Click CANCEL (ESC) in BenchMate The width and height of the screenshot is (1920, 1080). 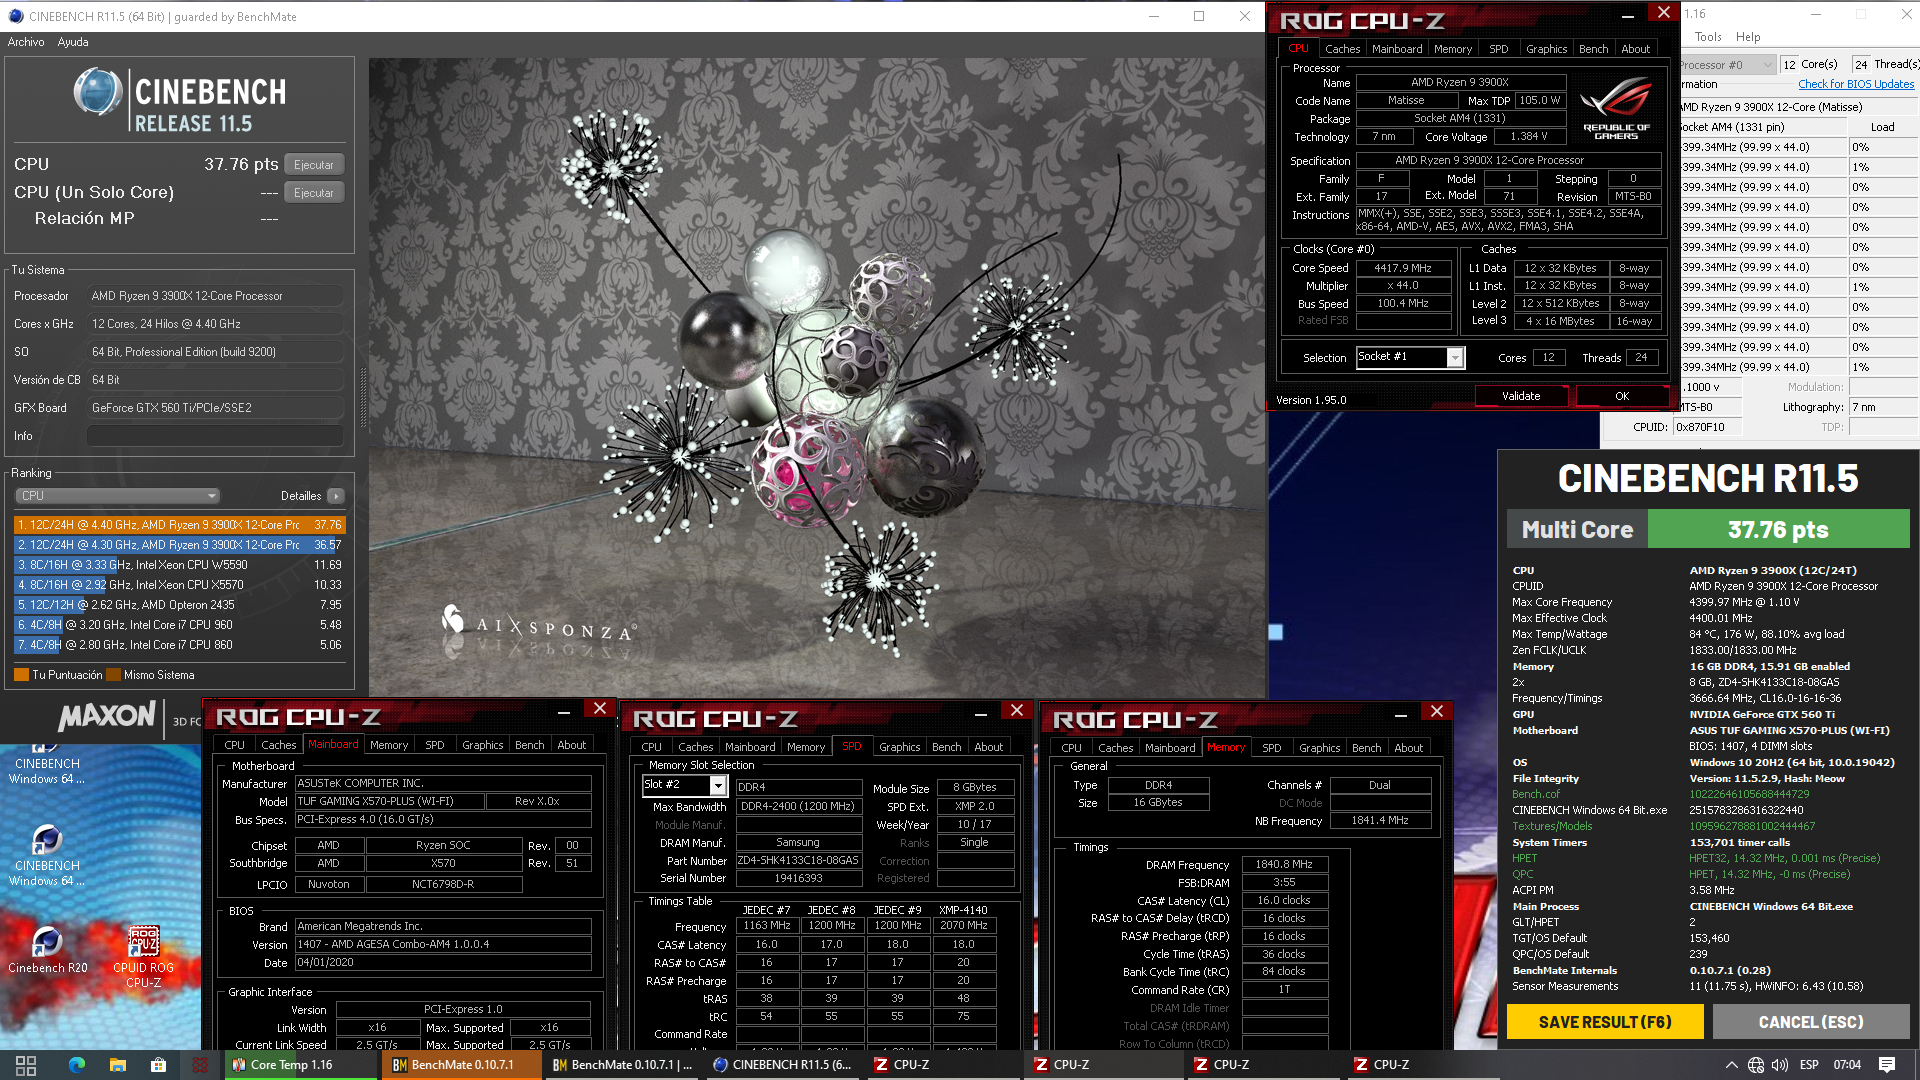click(x=1811, y=1022)
